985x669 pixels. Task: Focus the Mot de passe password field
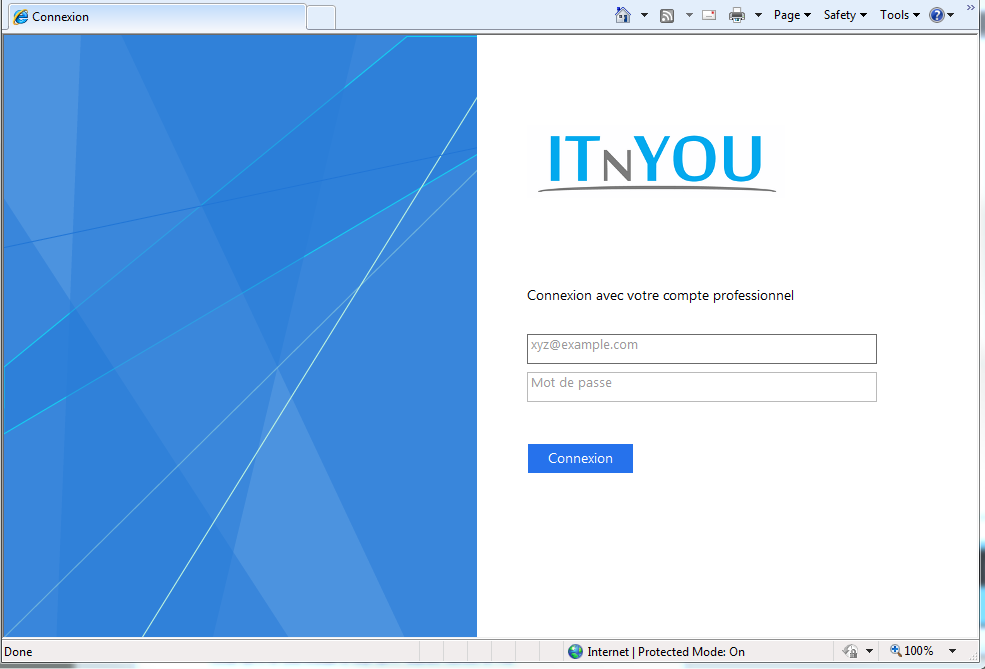point(702,387)
